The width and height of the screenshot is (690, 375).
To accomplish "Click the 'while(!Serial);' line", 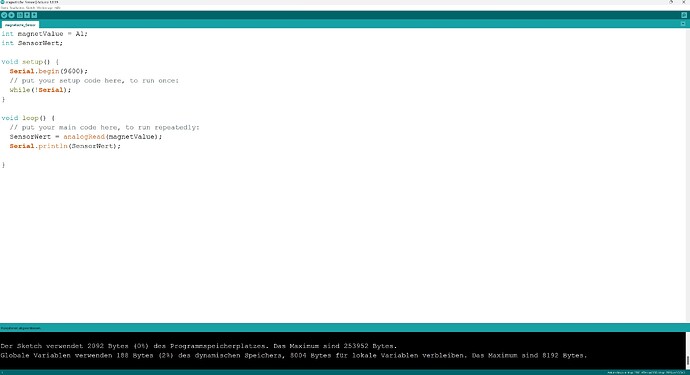I will coord(40,90).
